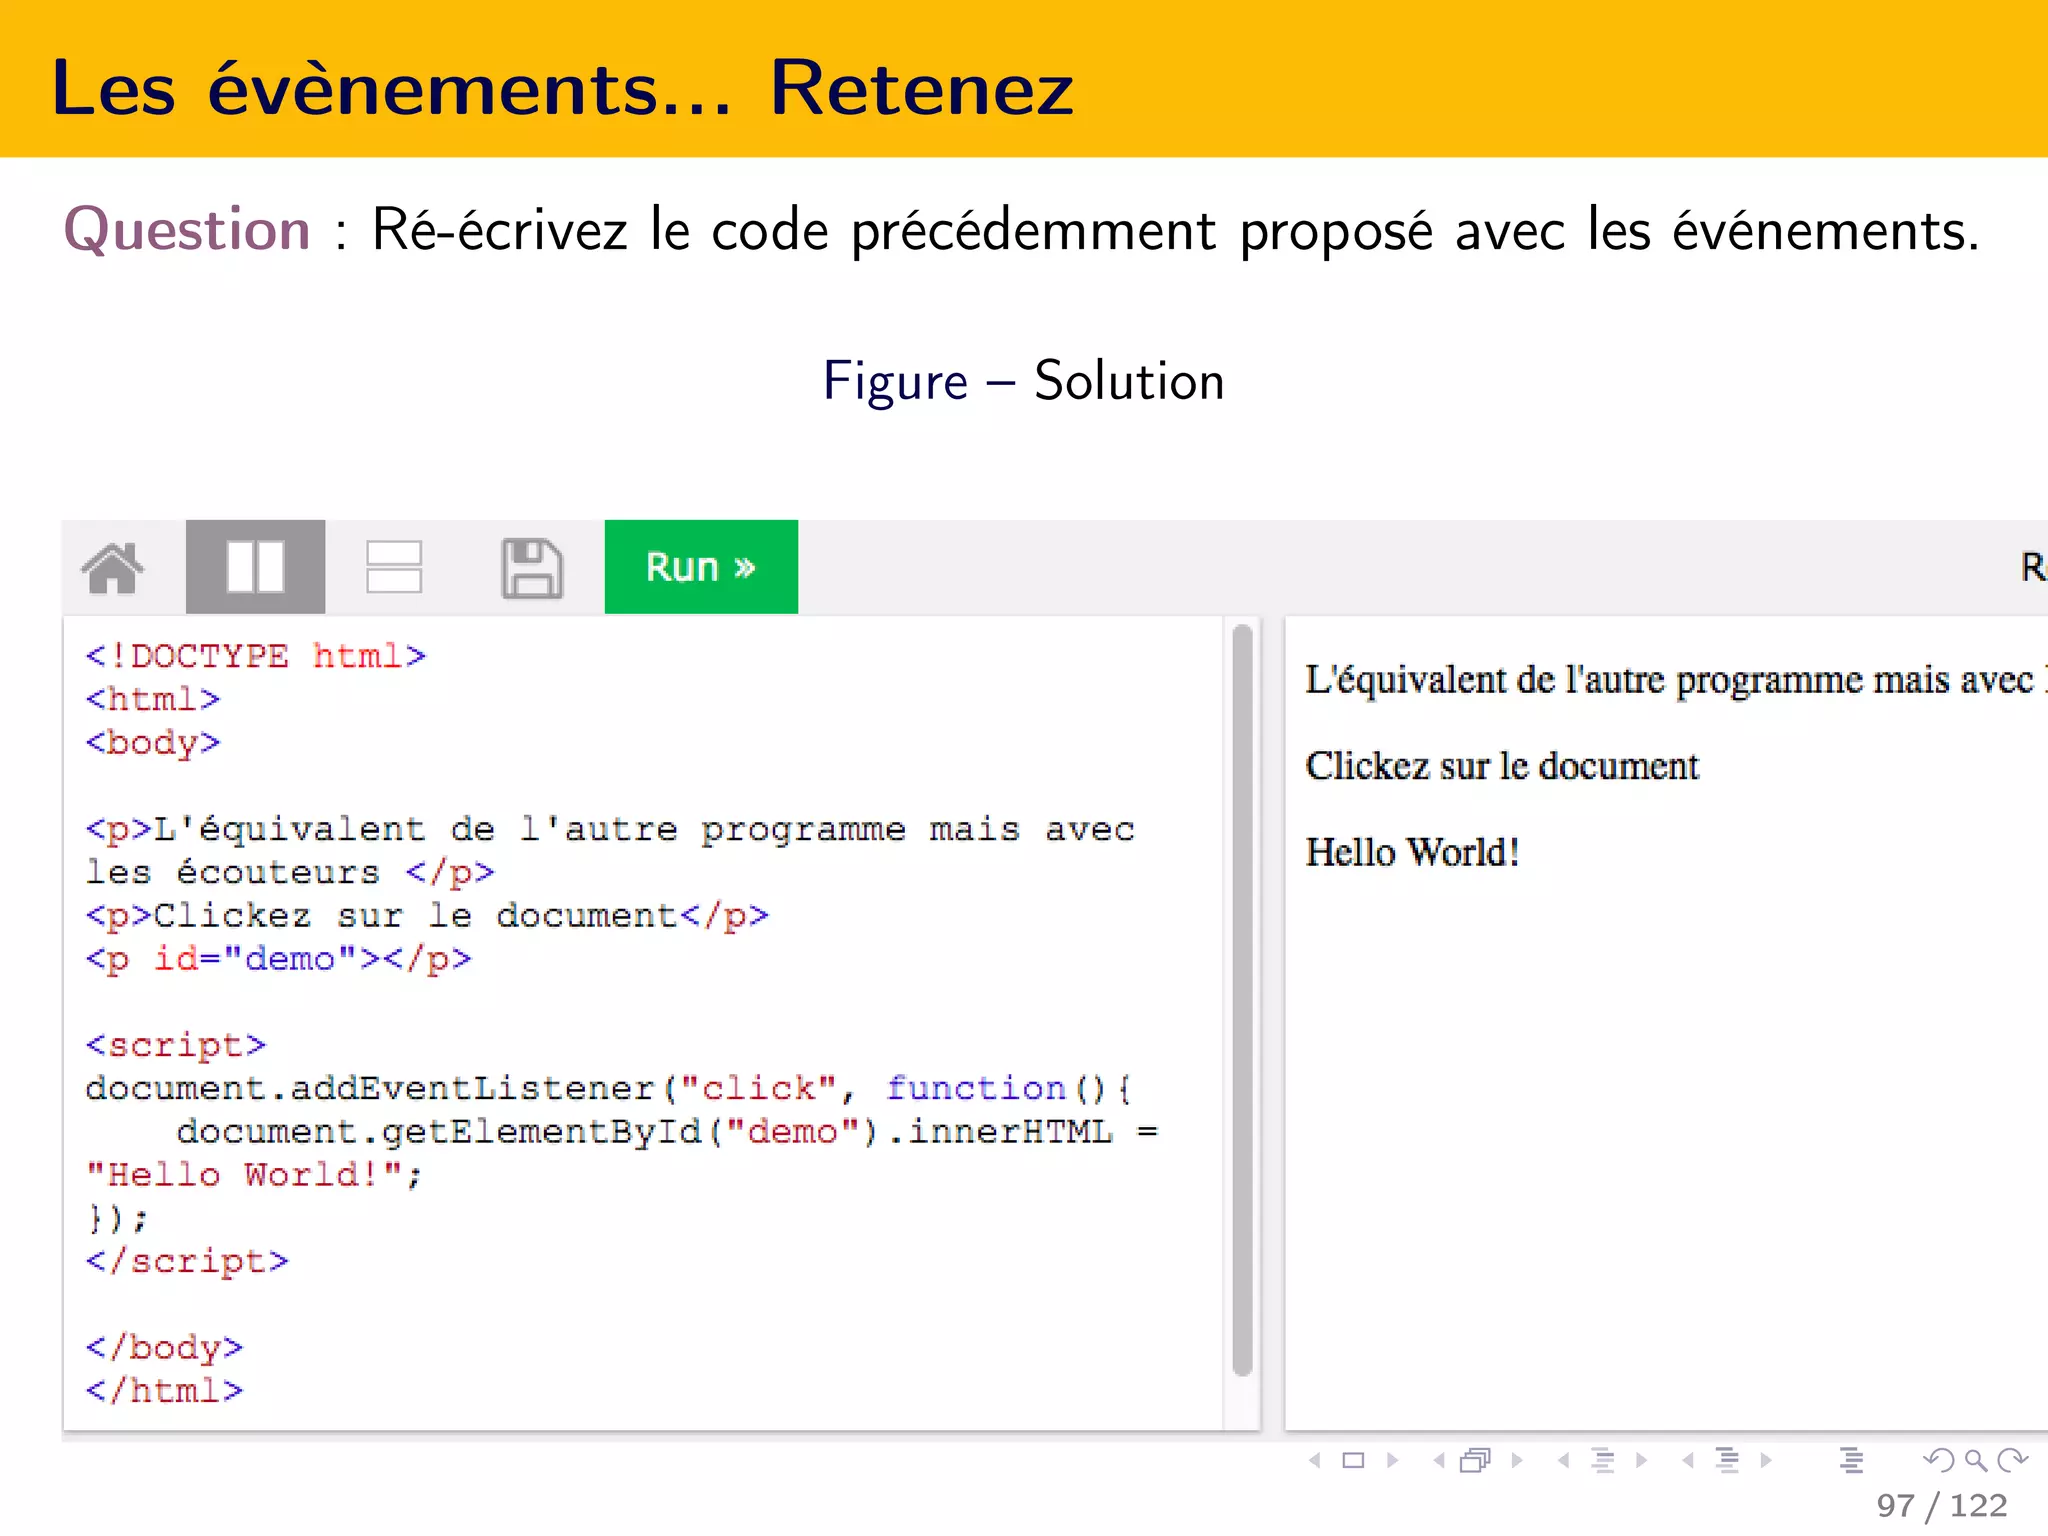Click the single slide rectangle navigation icon

click(x=1353, y=1461)
